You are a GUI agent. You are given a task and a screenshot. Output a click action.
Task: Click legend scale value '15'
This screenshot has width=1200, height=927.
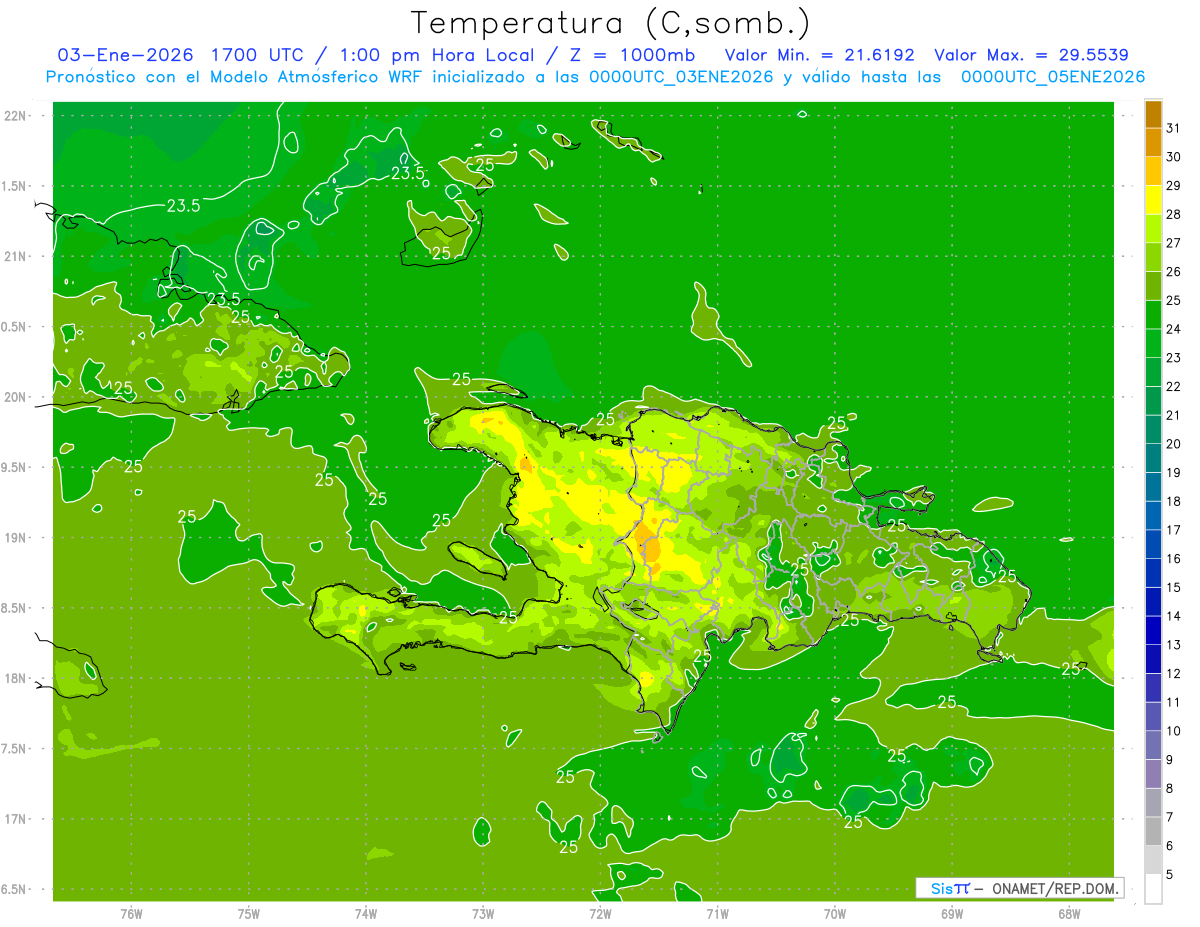(1173, 588)
